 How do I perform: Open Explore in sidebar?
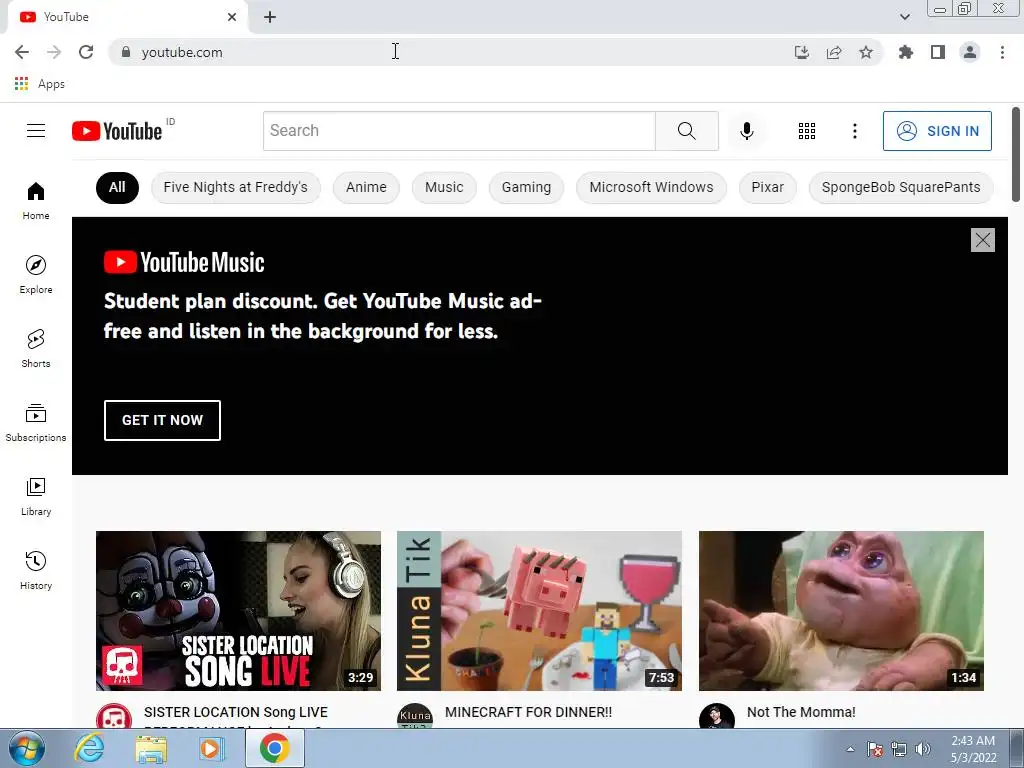(36, 274)
